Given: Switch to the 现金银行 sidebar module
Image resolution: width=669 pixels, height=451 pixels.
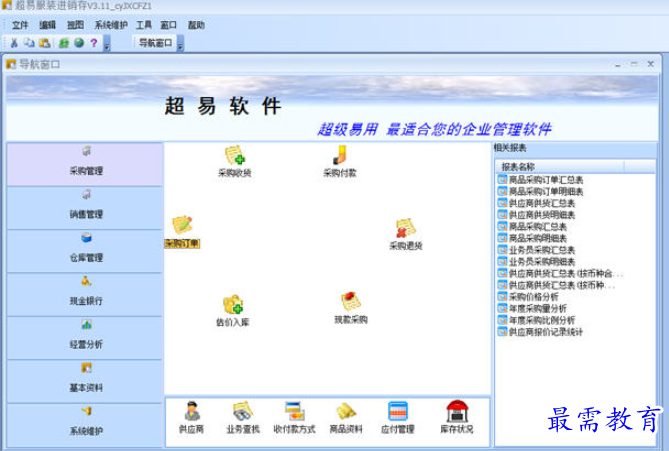Looking at the screenshot, I should [x=85, y=295].
